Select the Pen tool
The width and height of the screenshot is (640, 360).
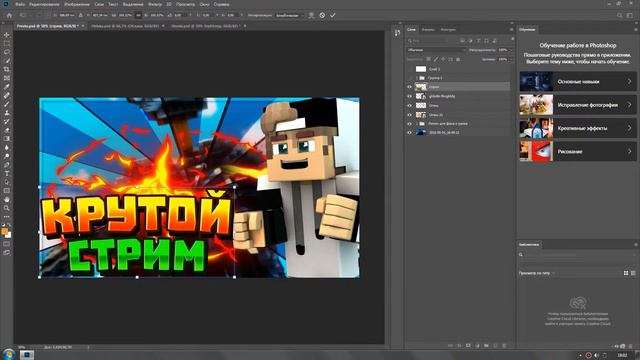(x=7, y=165)
